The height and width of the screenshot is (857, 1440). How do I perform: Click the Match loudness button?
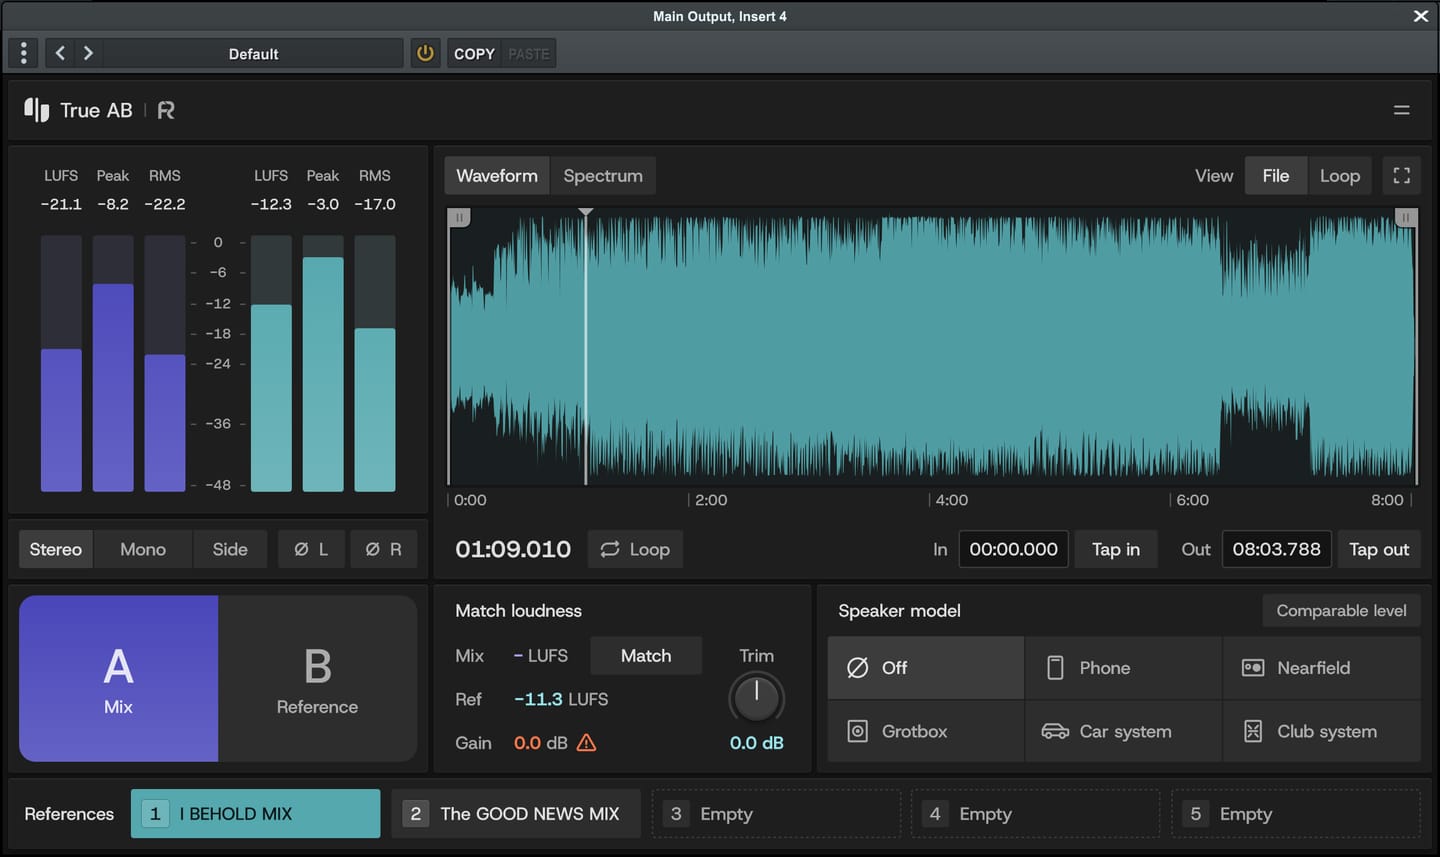click(646, 656)
